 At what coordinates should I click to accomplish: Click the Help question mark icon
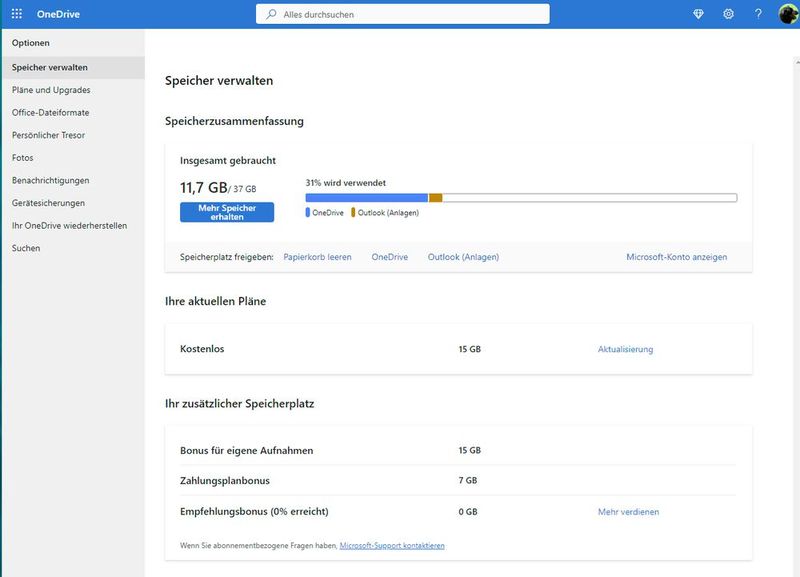[757, 14]
